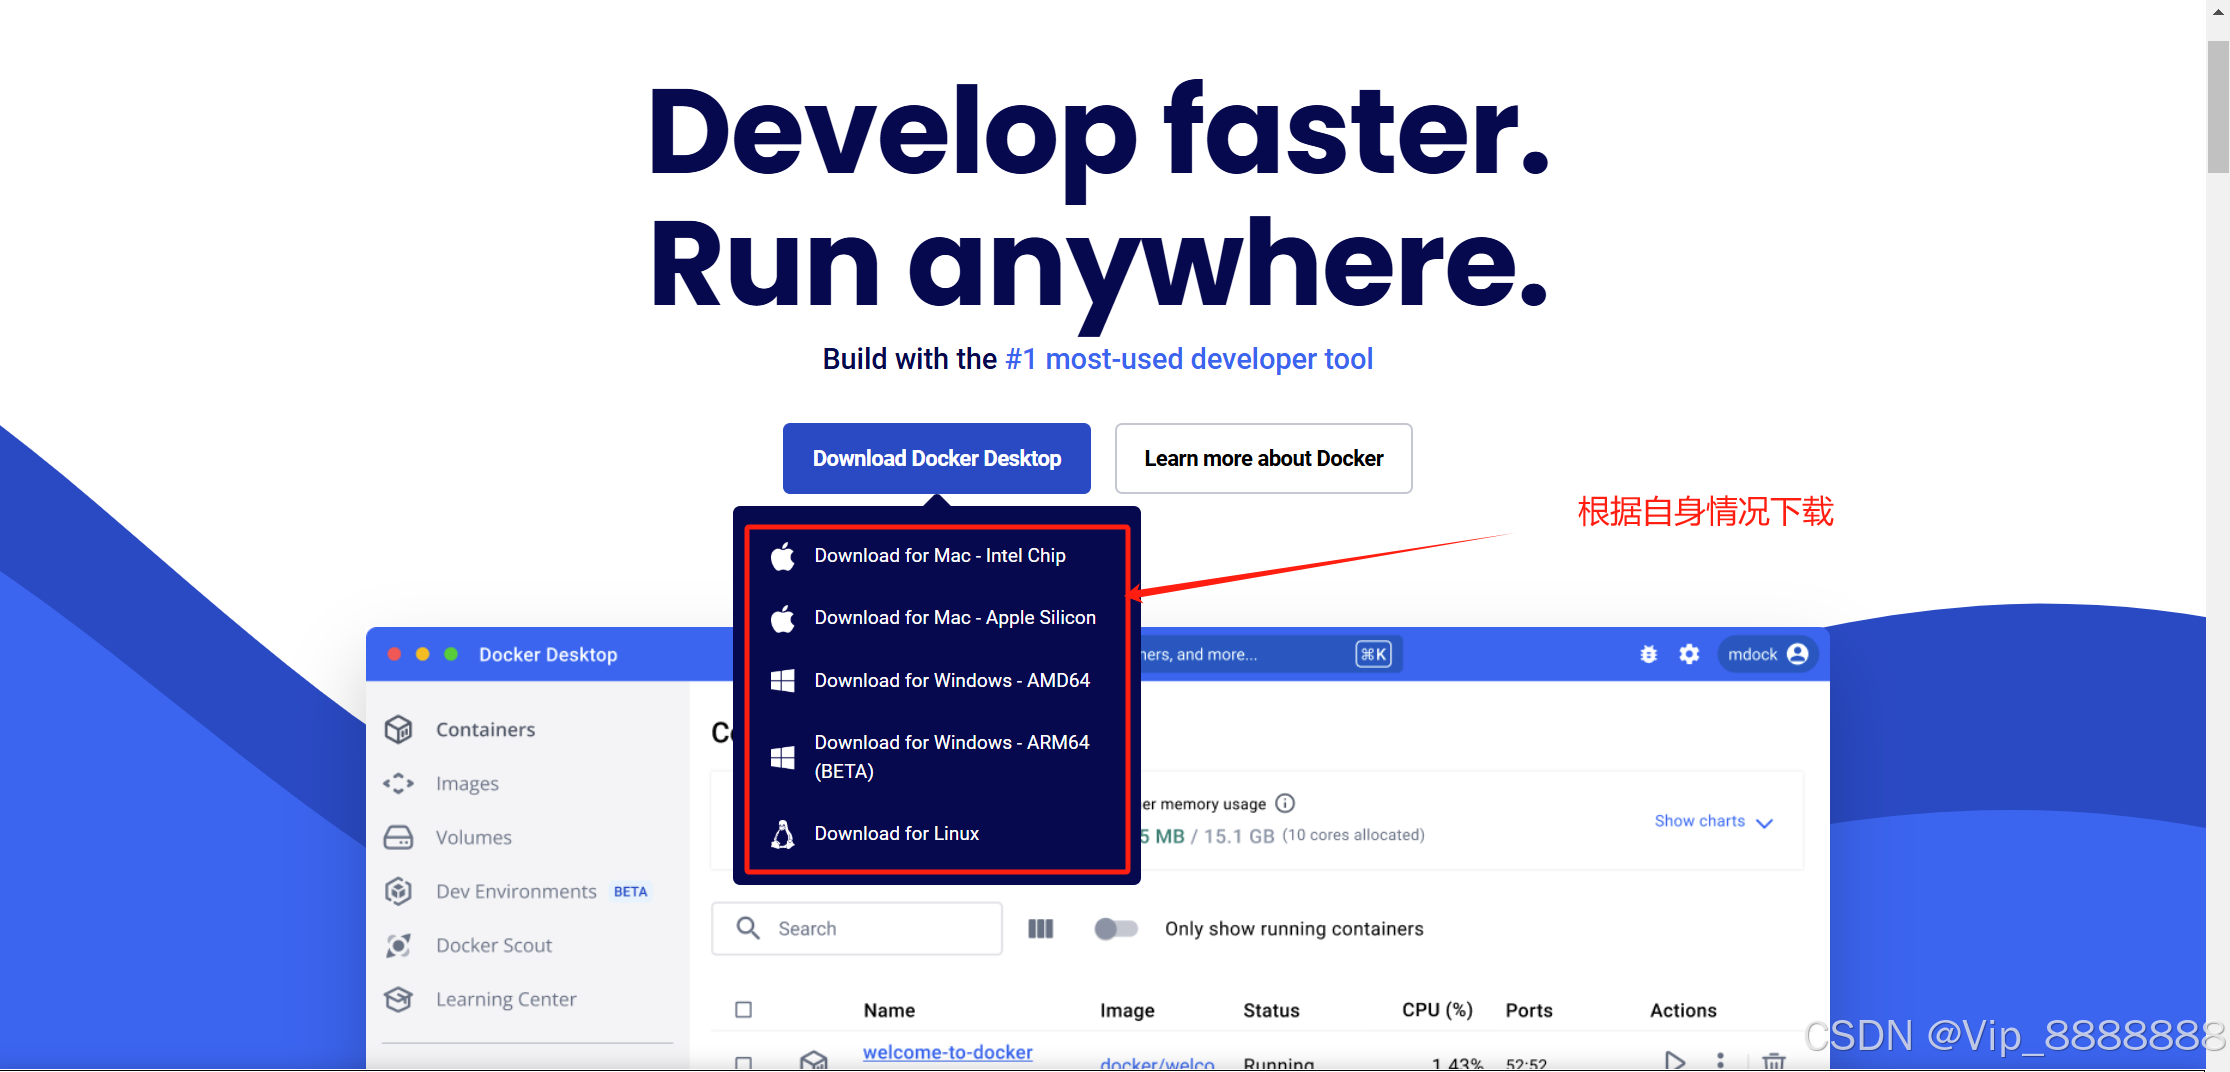Viewport: 2230px width, 1072px height.
Task: Click the Actions column header
Action: click(1683, 1011)
